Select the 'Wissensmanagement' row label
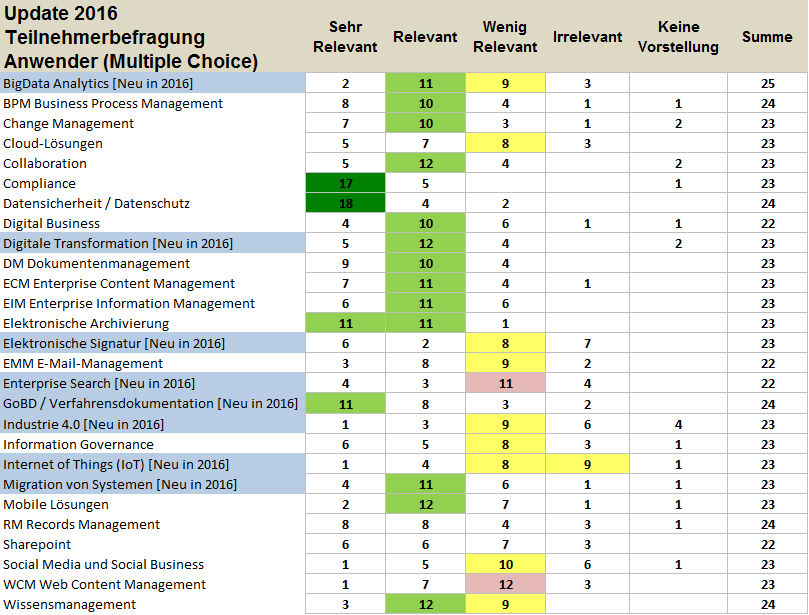Screen dimensions: 809x615 point(69,605)
